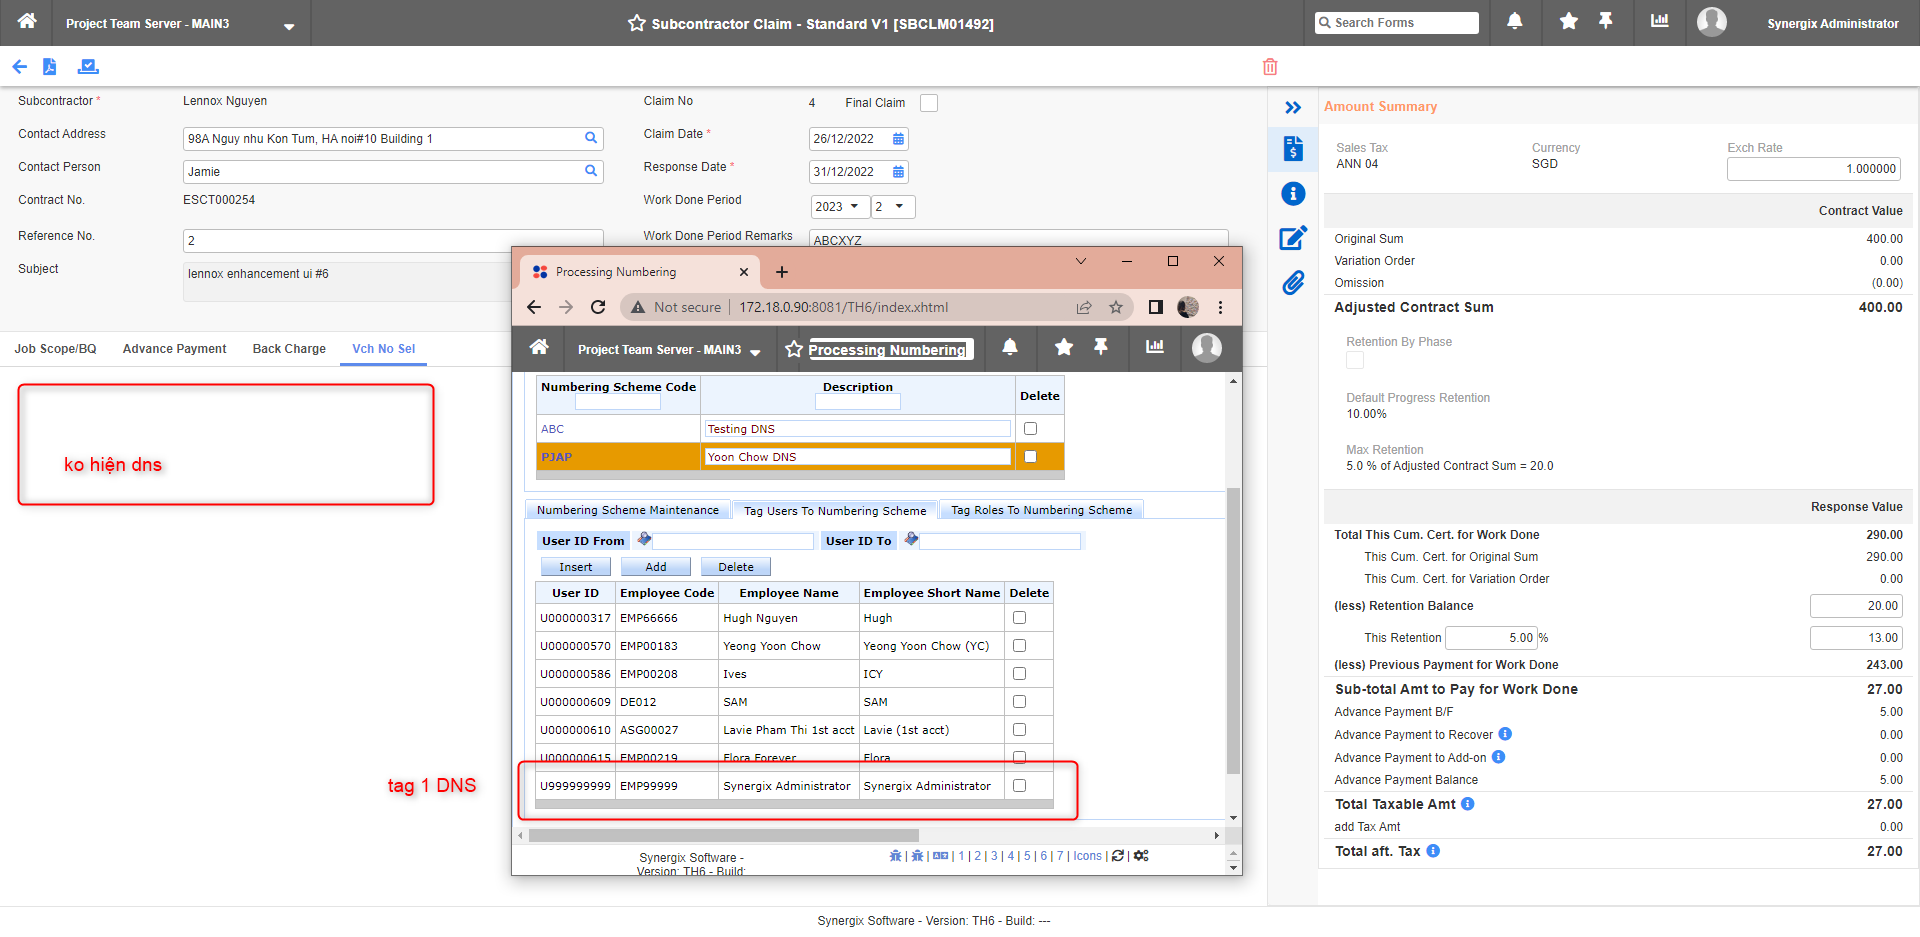Open notifications with the bell icon
1920x937 pixels.
pyautogui.click(x=1514, y=22)
